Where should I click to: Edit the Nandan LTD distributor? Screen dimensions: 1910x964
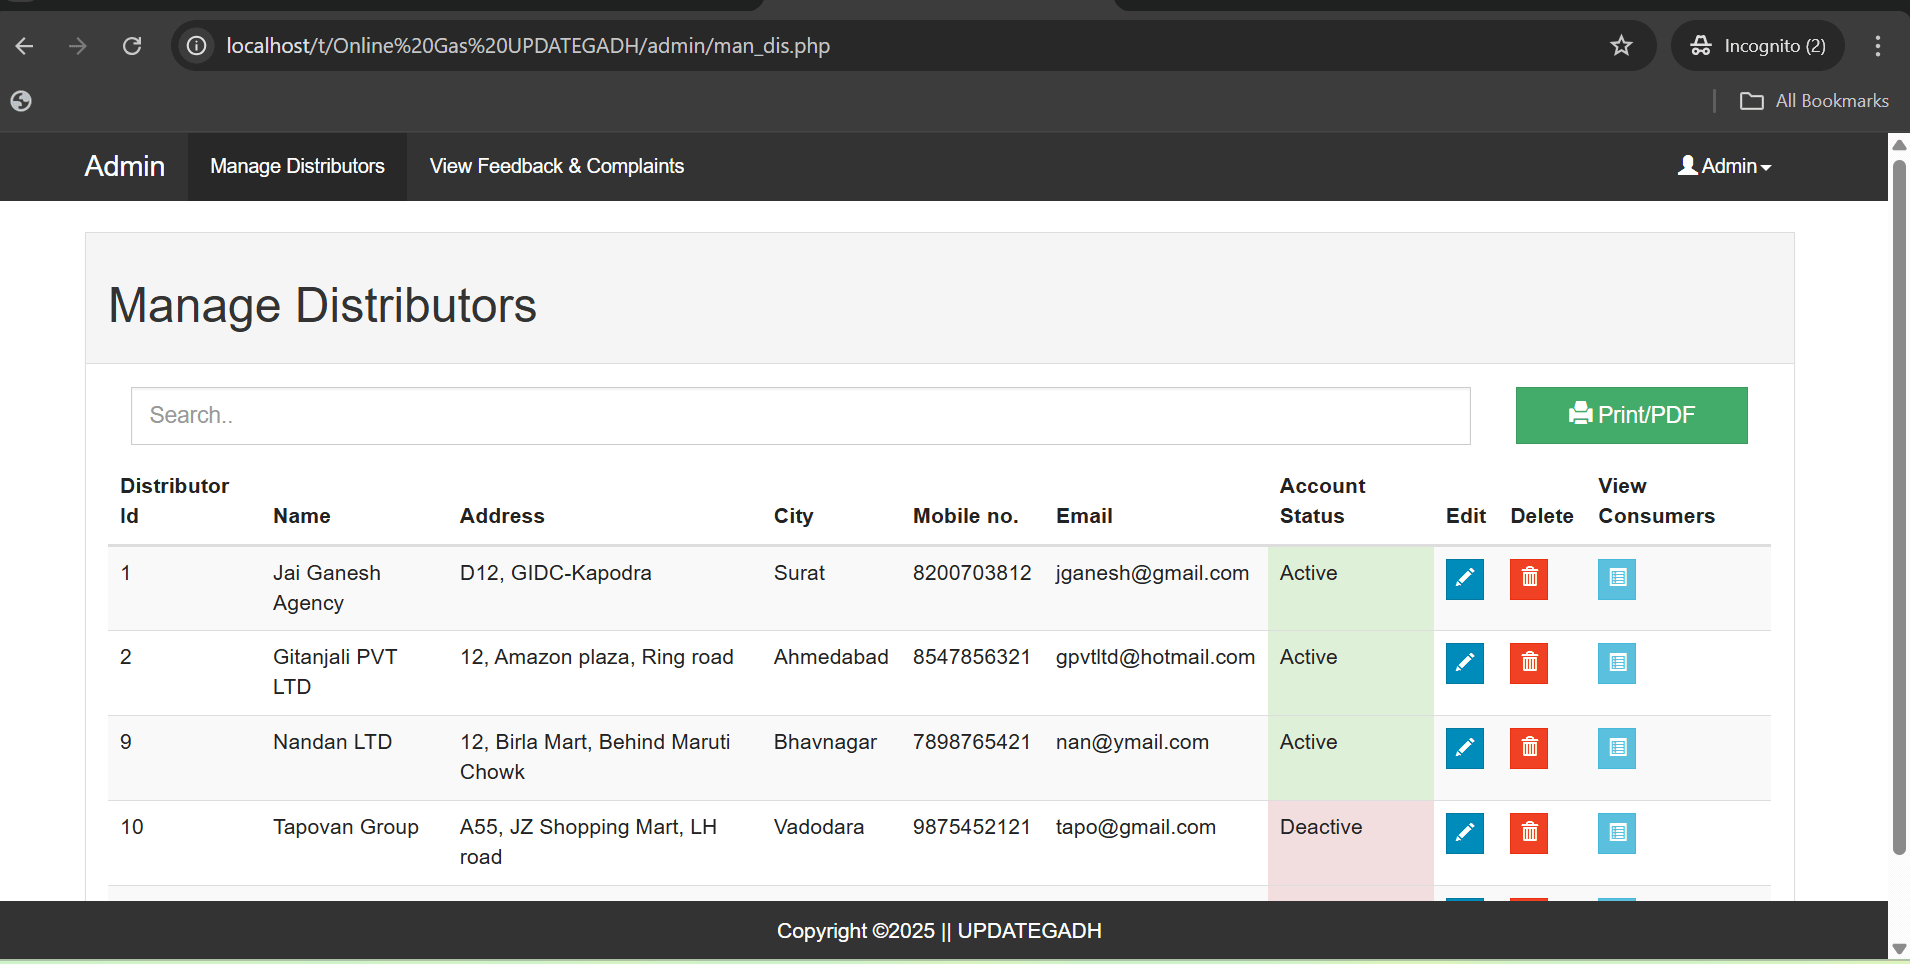click(1464, 748)
